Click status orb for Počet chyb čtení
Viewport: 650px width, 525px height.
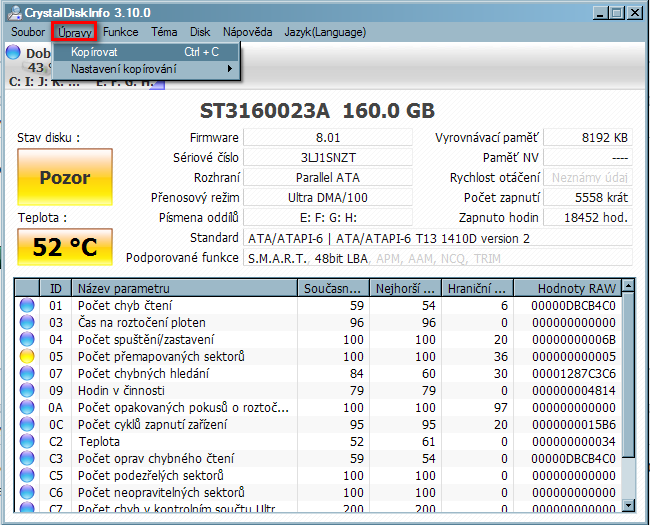pos(27,305)
